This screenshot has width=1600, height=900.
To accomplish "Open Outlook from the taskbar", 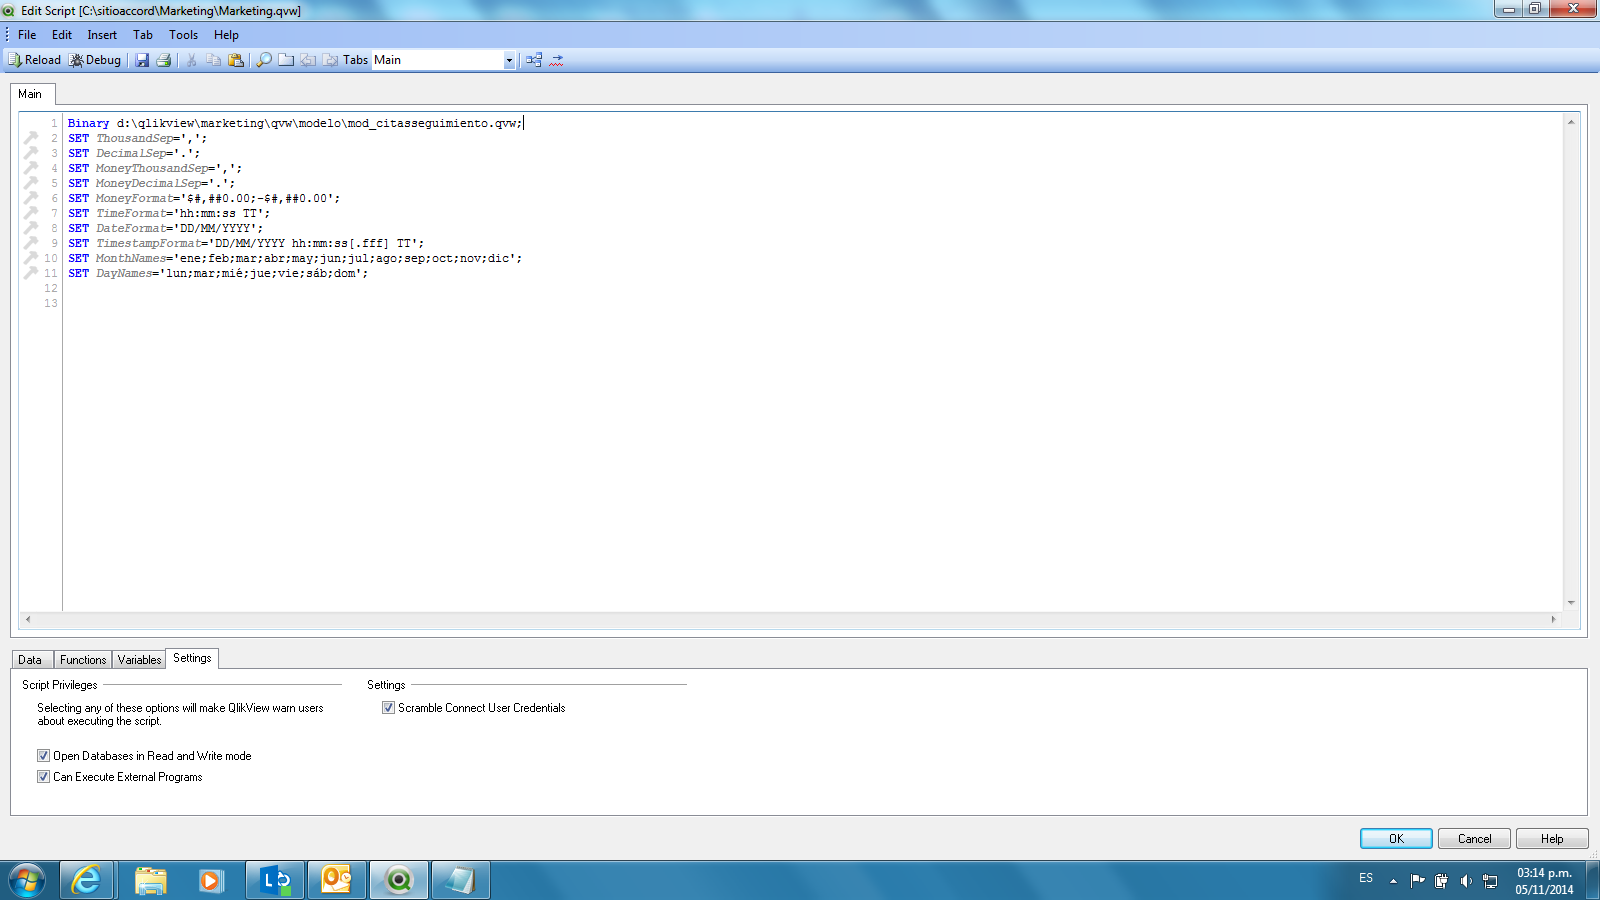I will click(337, 880).
